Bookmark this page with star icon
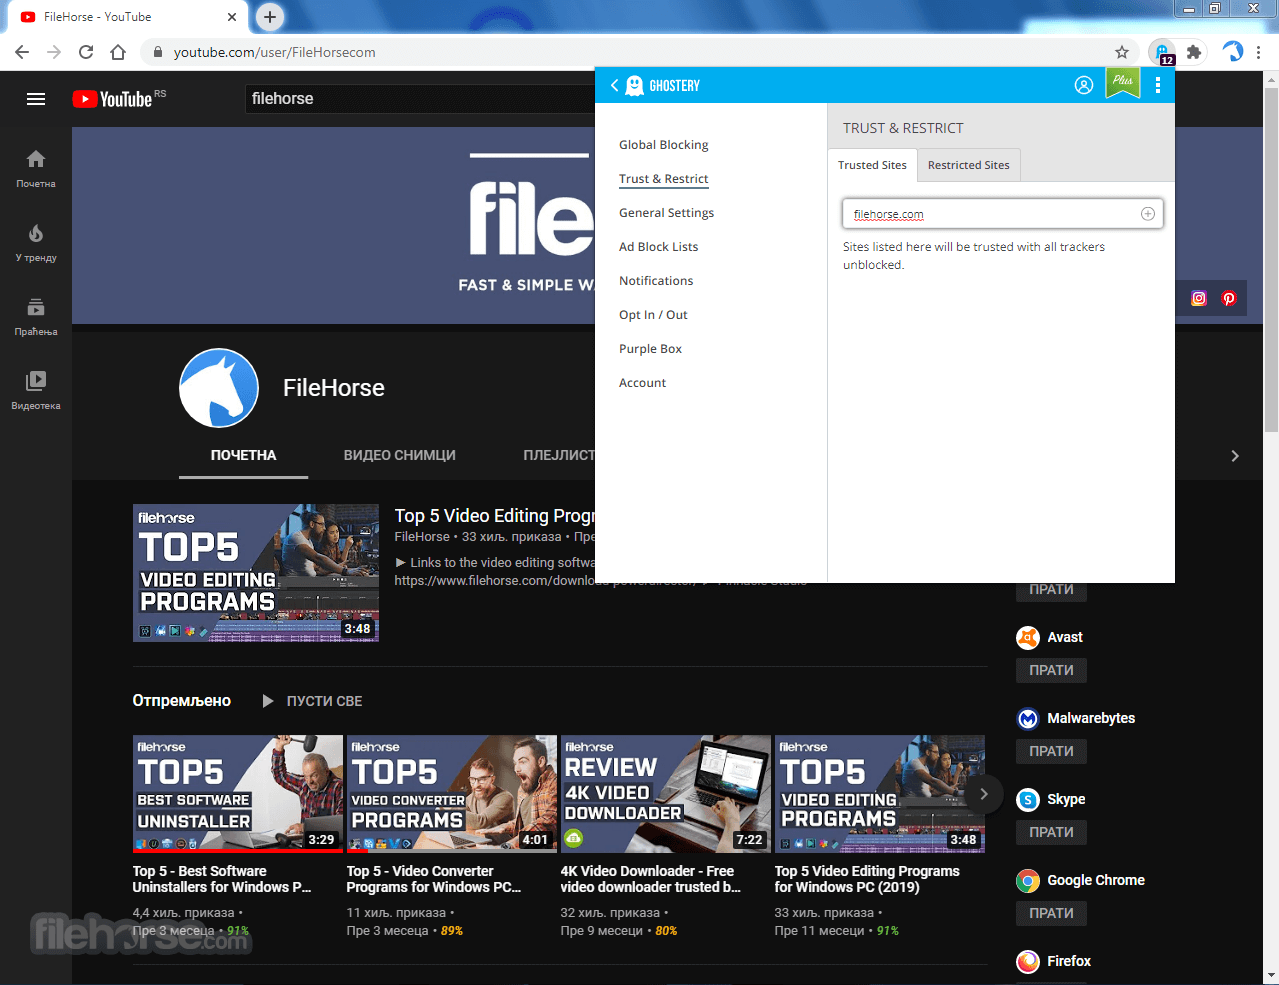This screenshot has width=1279, height=985. click(1122, 52)
